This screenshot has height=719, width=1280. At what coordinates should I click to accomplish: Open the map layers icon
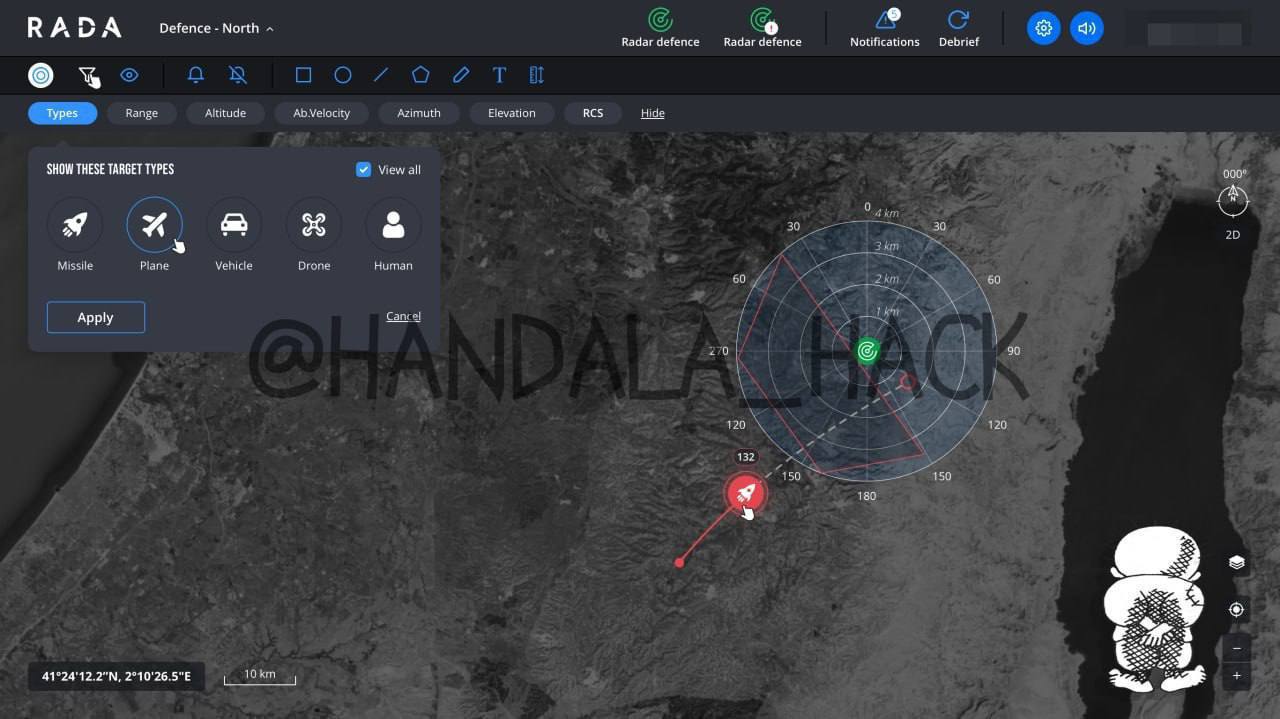click(1237, 563)
